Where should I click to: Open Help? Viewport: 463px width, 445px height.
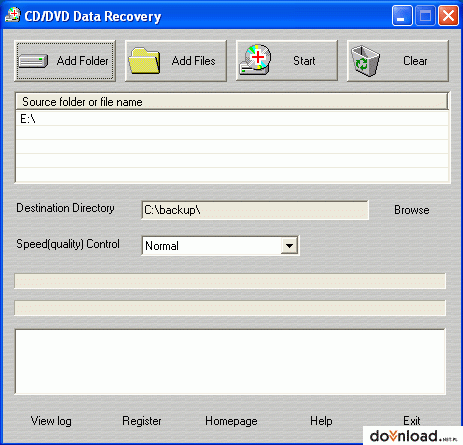coord(321,421)
